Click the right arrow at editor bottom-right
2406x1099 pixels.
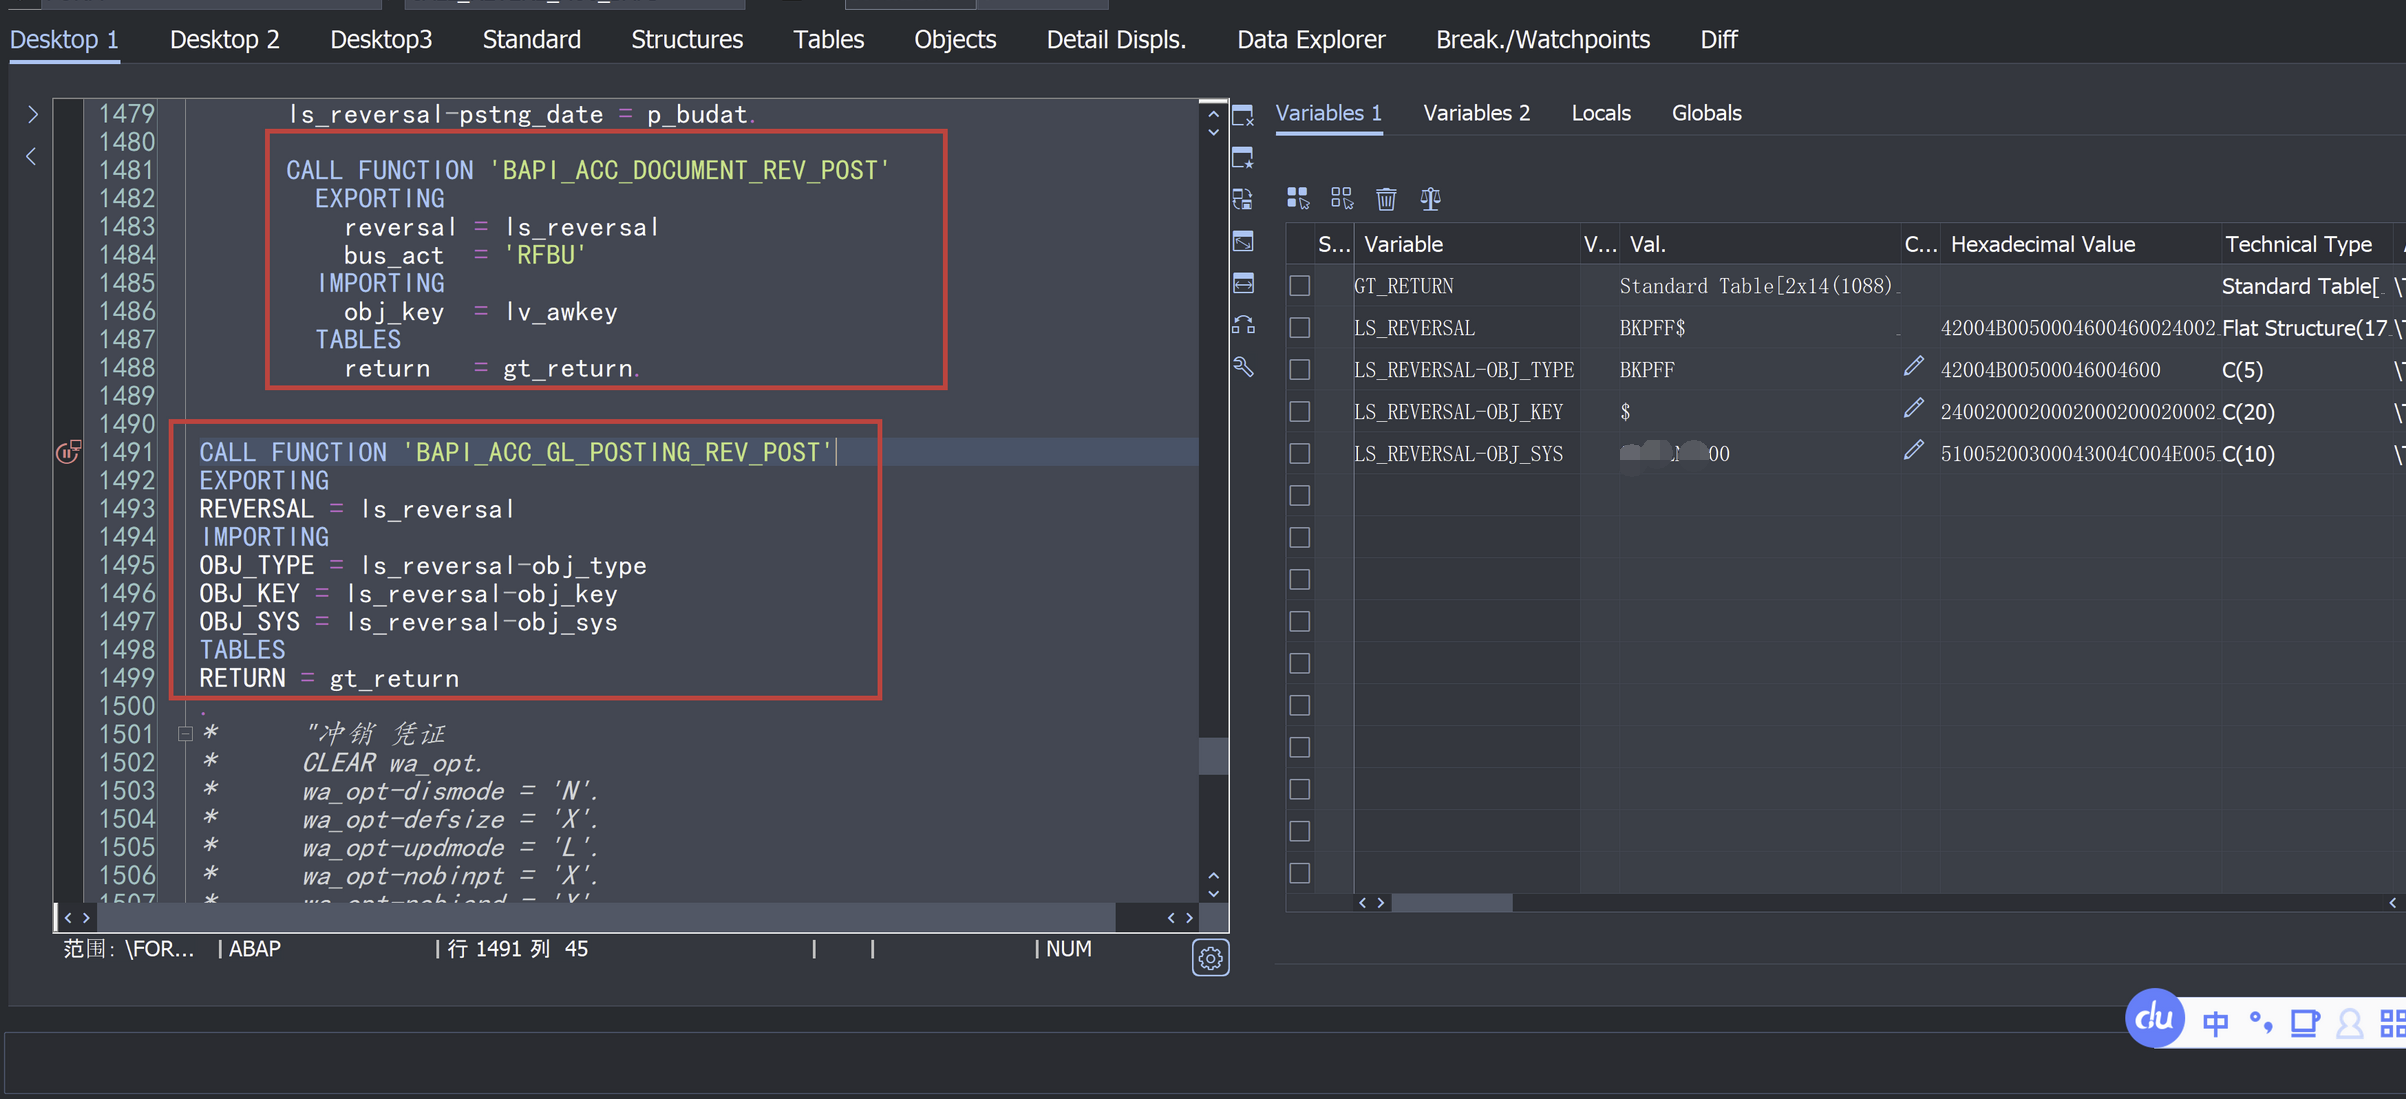click(1189, 917)
